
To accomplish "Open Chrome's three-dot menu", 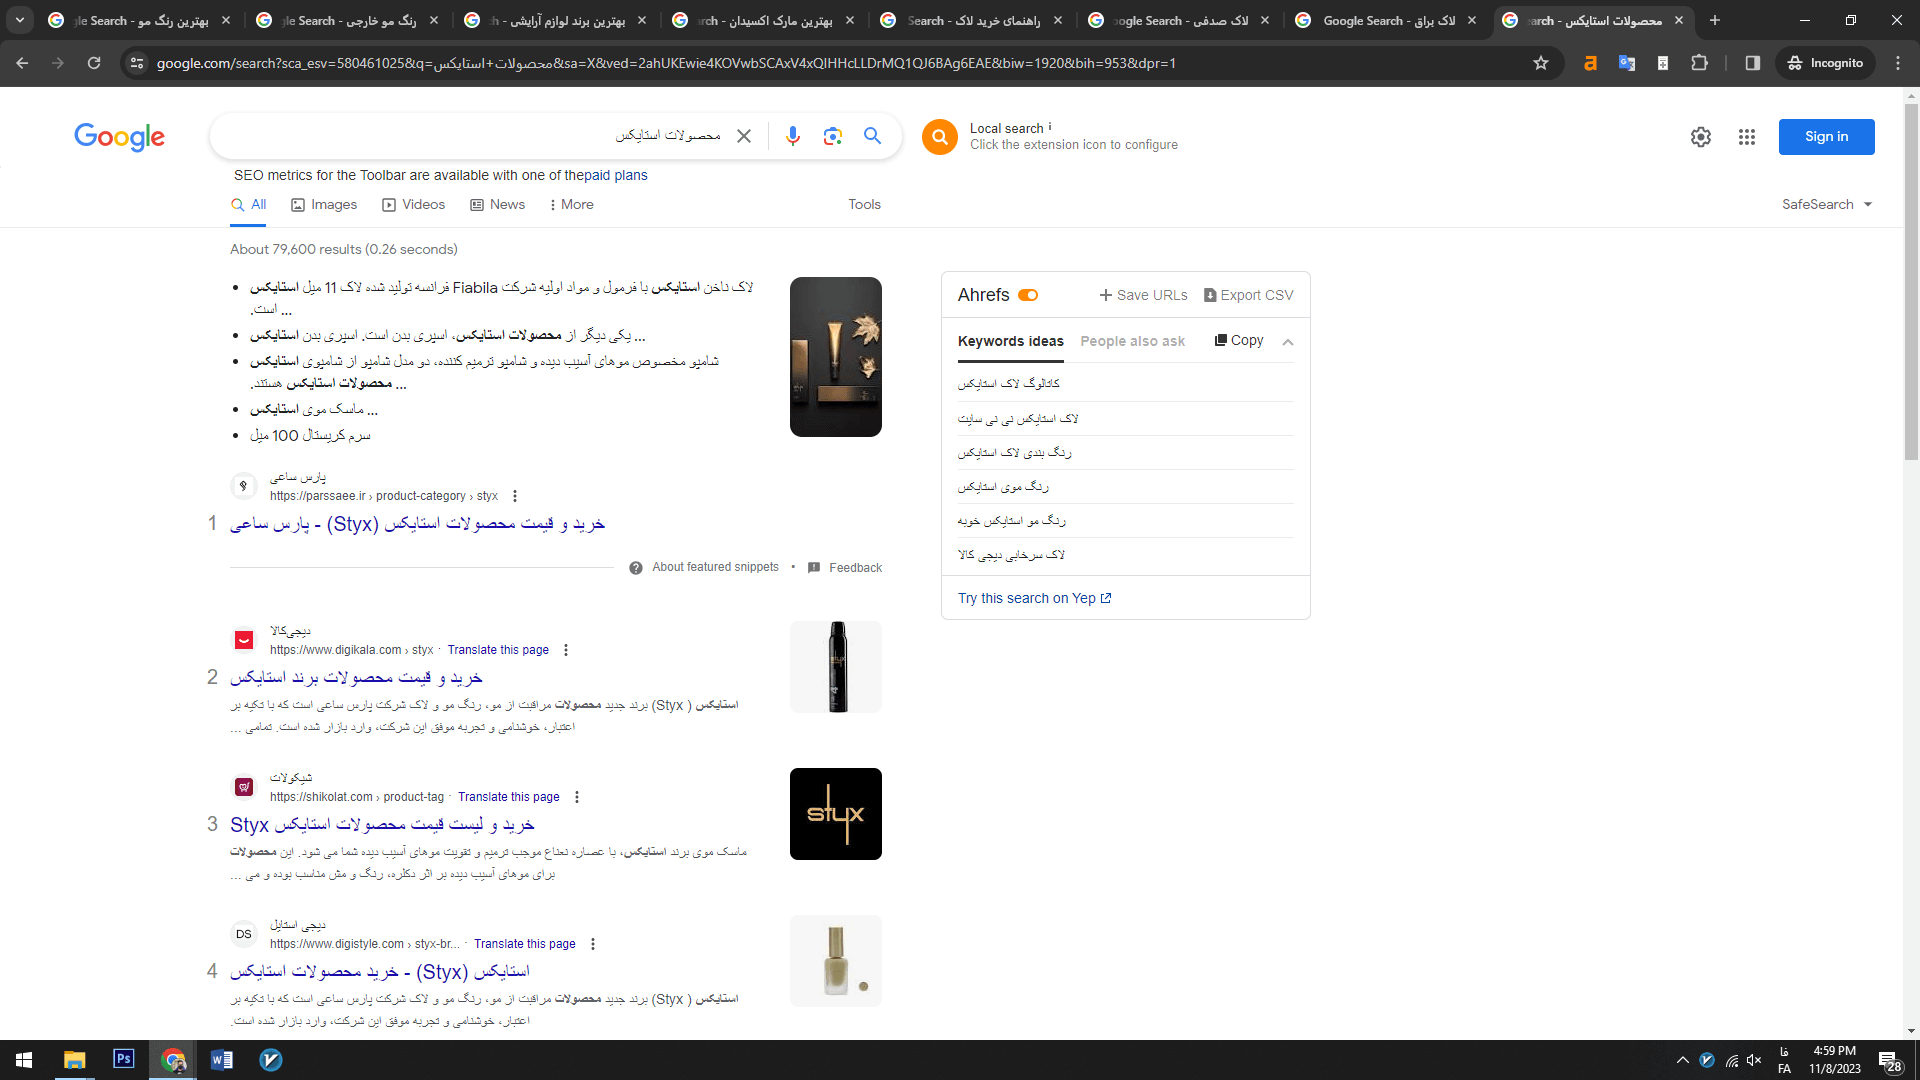I will point(1898,63).
